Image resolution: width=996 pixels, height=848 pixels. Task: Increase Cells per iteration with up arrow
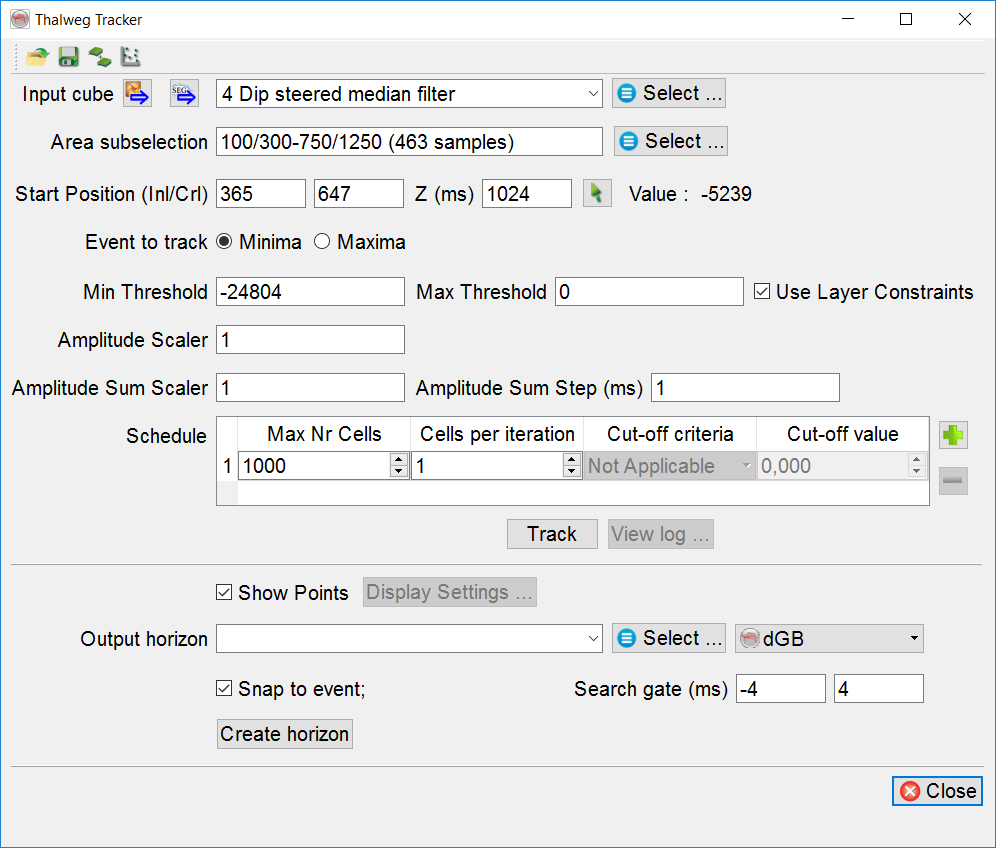tap(571, 459)
